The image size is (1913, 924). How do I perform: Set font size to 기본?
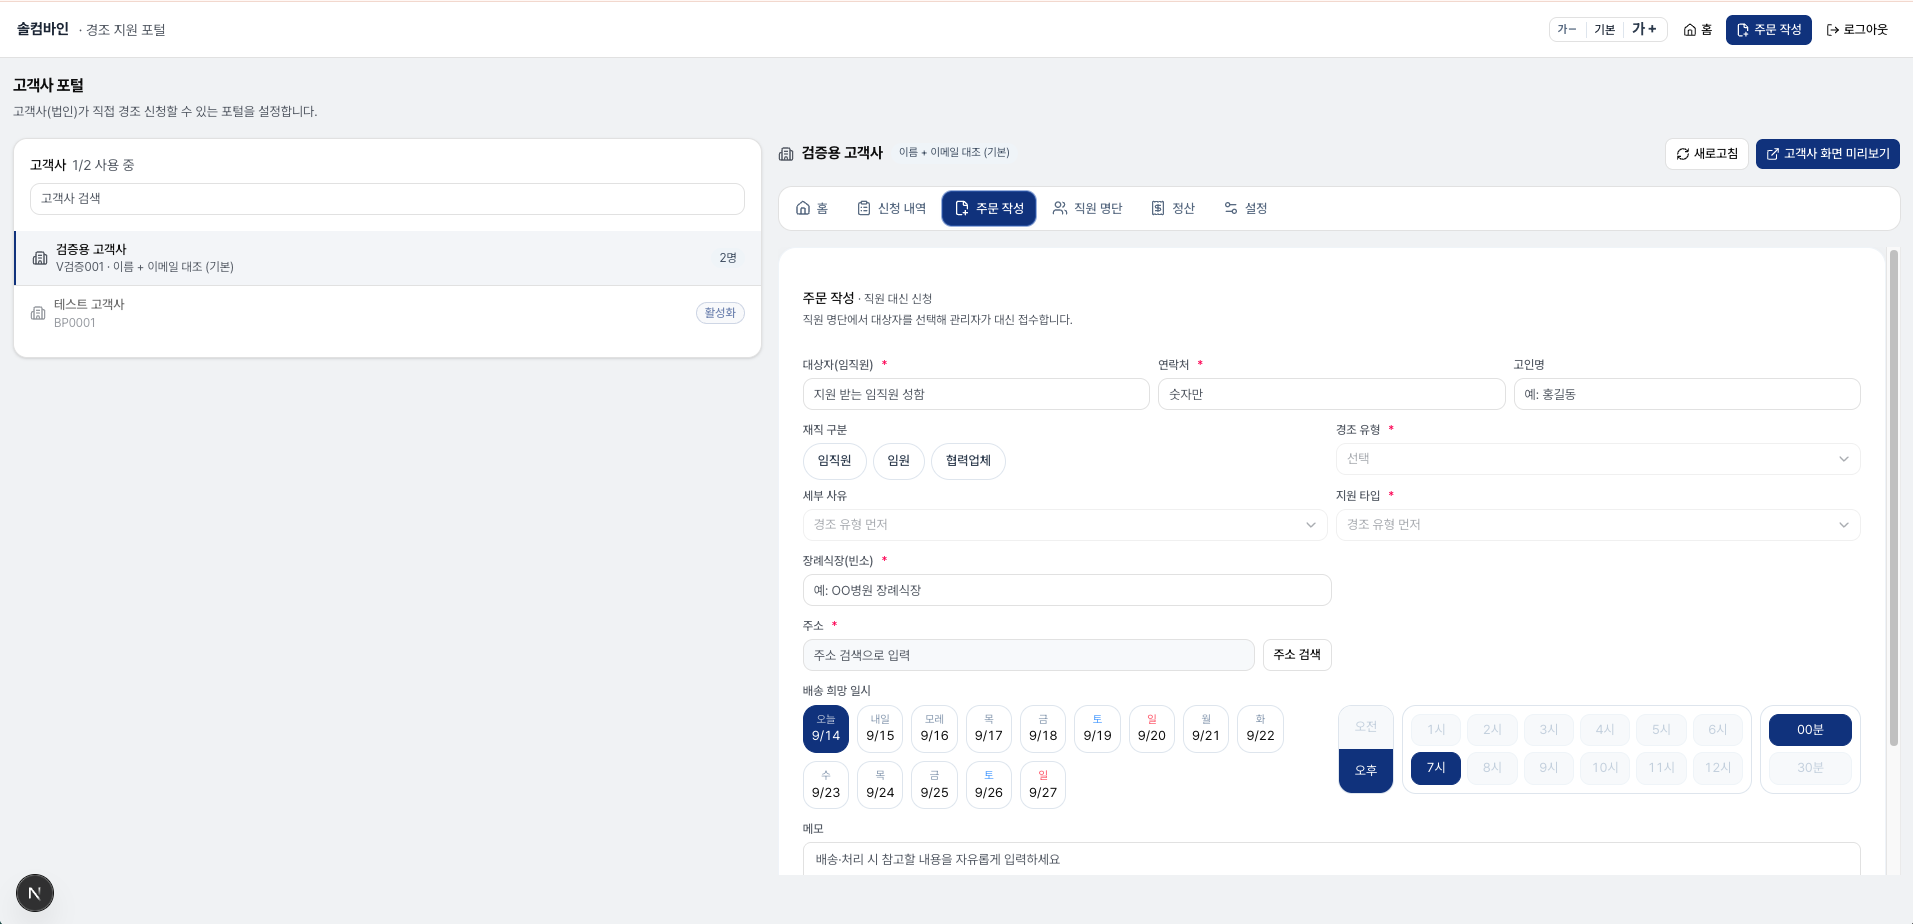point(1604,29)
